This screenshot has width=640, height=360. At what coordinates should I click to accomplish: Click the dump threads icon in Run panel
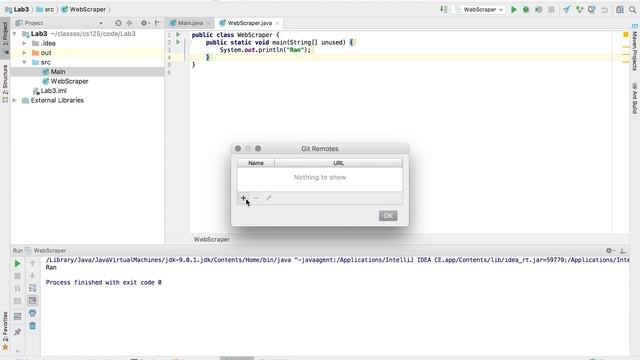coord(17,301)
